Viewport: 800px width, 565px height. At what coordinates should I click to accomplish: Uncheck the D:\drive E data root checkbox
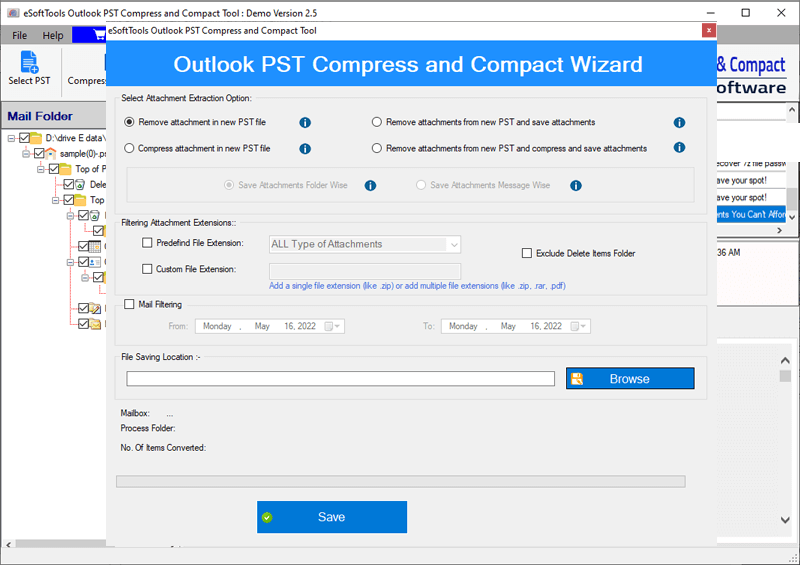coord(24,138)
